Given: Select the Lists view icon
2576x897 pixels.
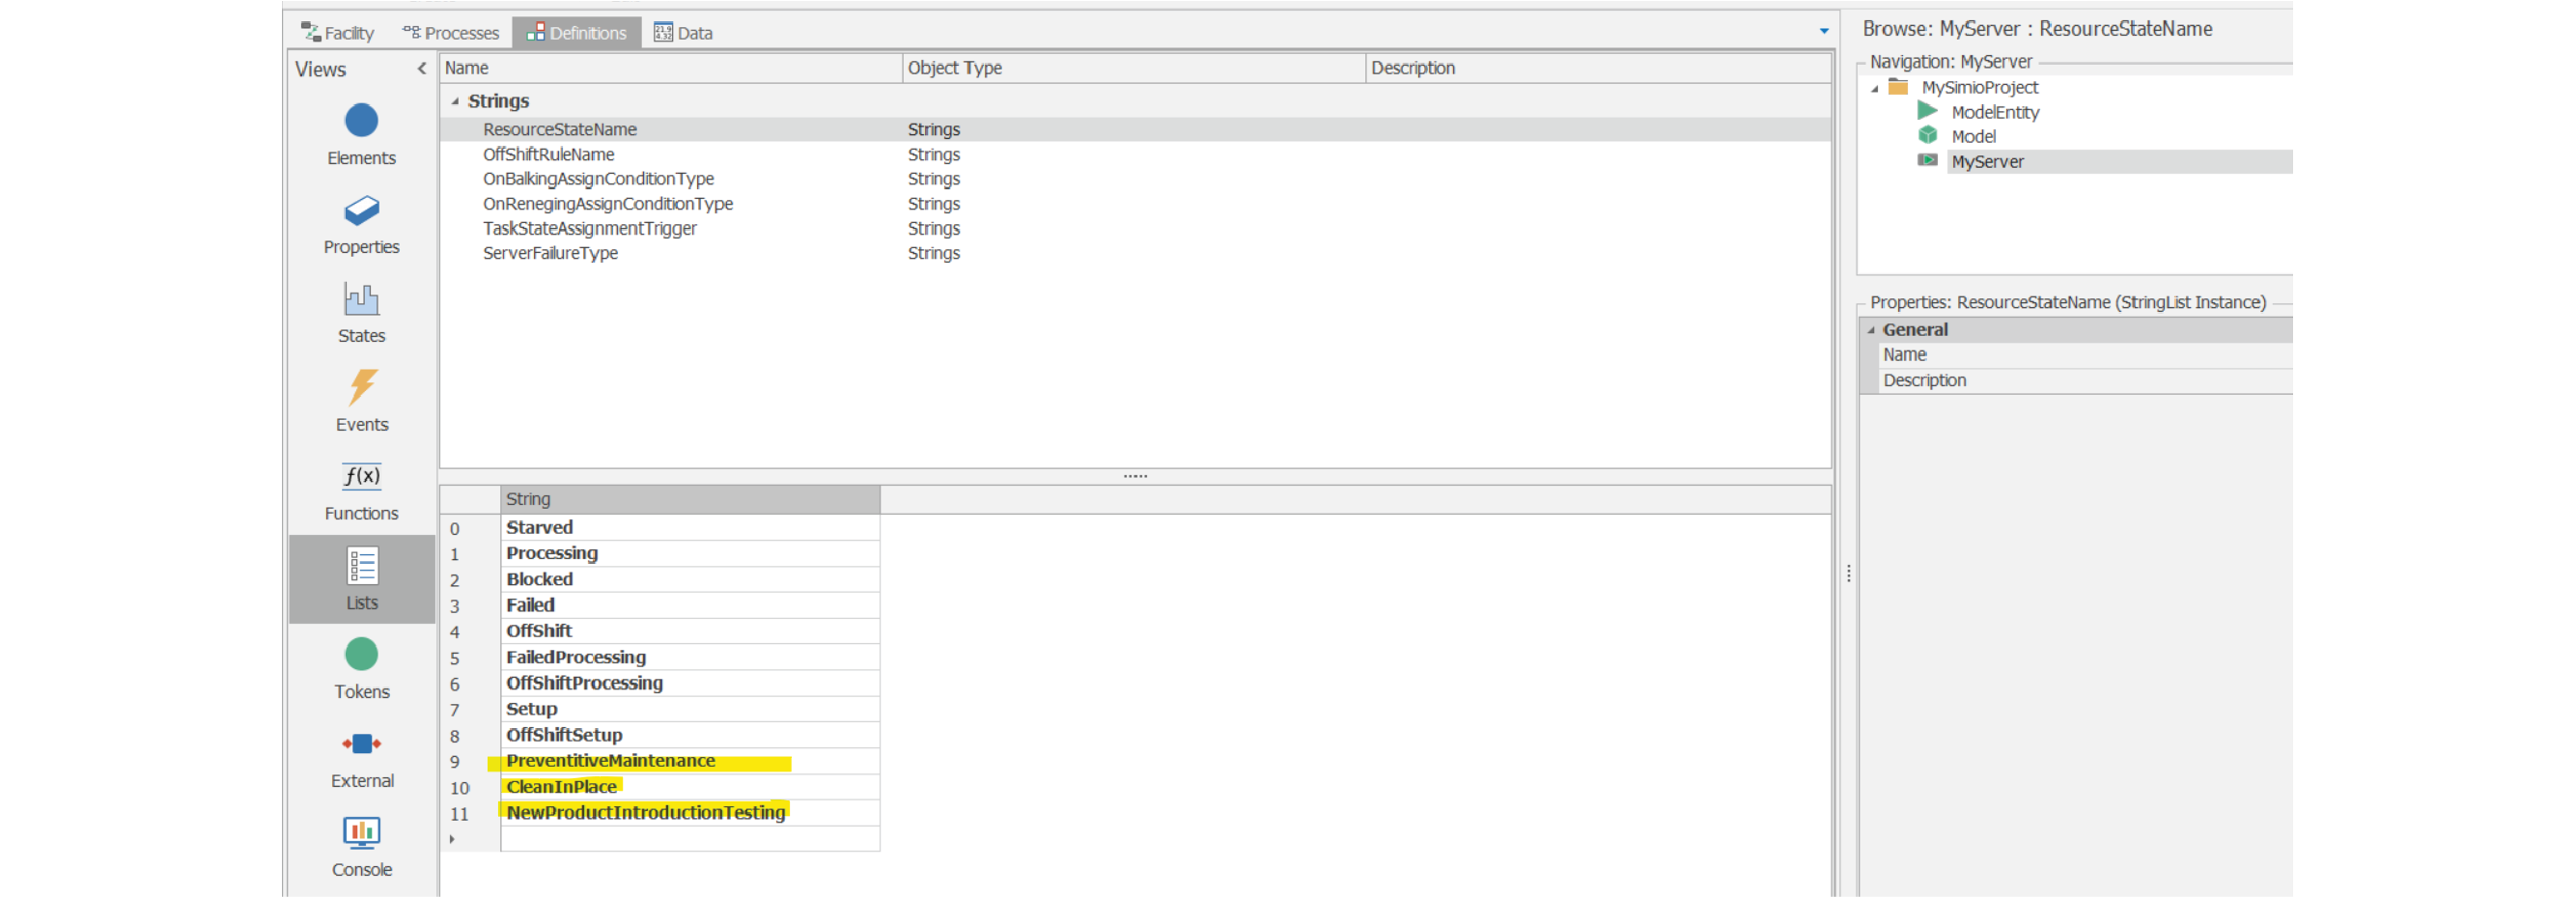Looking at the screenshot, I should [361, 567].
